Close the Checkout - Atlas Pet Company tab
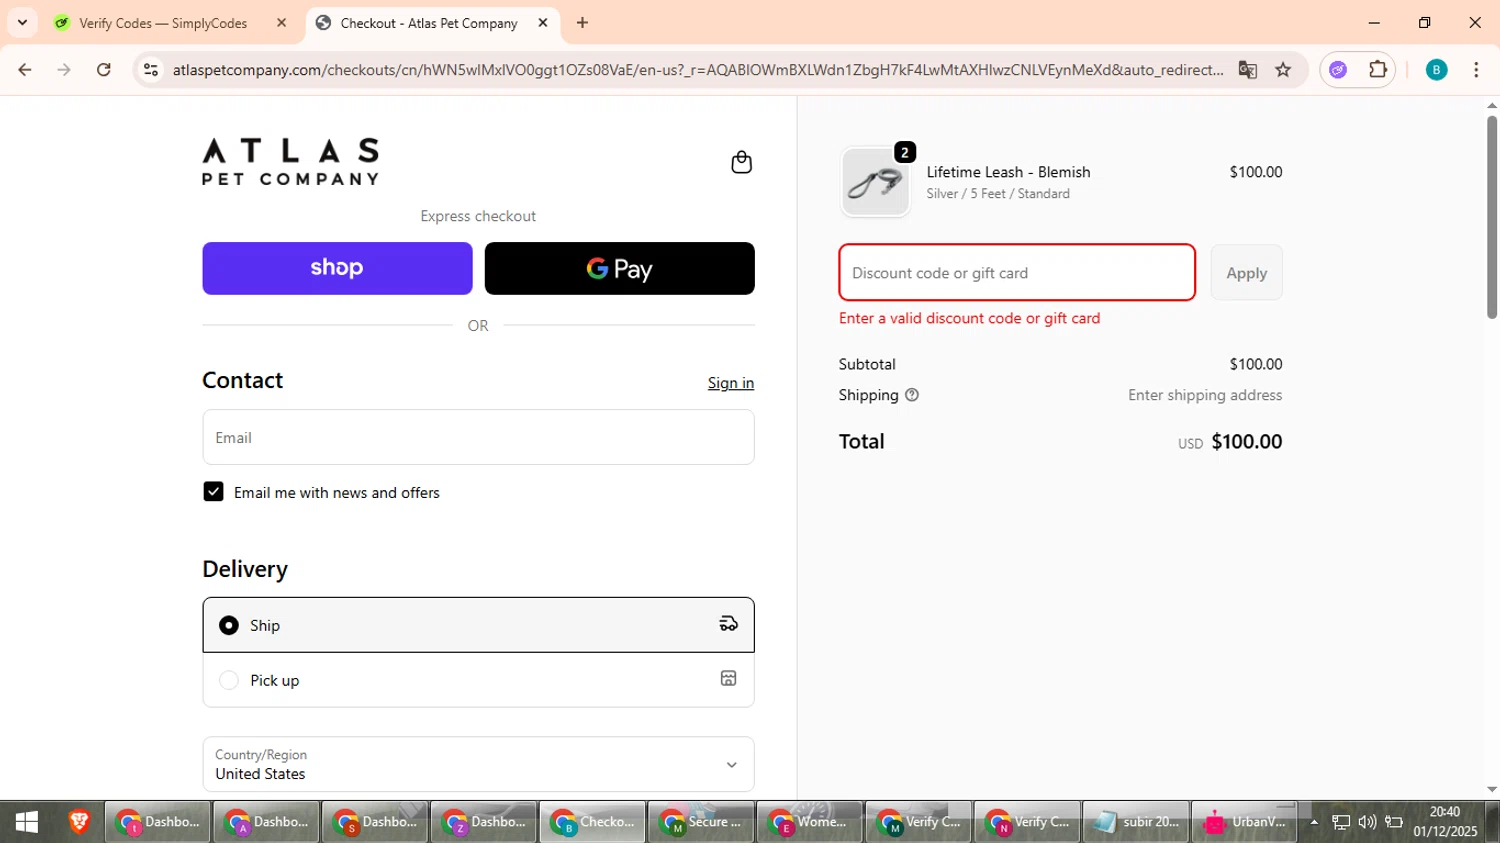1500x843 pixels. [543, 22]
